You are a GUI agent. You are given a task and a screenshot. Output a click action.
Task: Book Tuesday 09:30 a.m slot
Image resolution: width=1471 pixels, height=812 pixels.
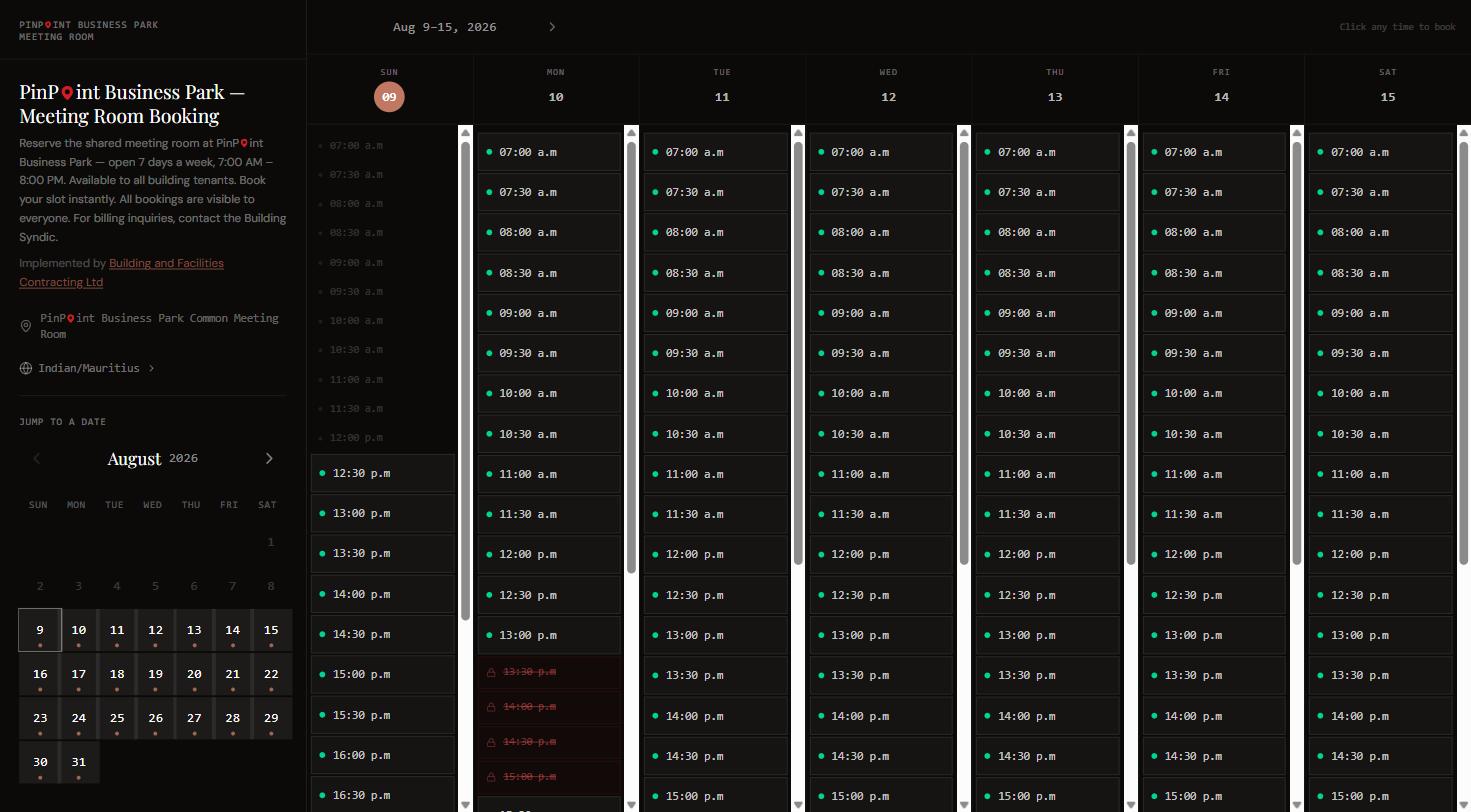point(716,353)
